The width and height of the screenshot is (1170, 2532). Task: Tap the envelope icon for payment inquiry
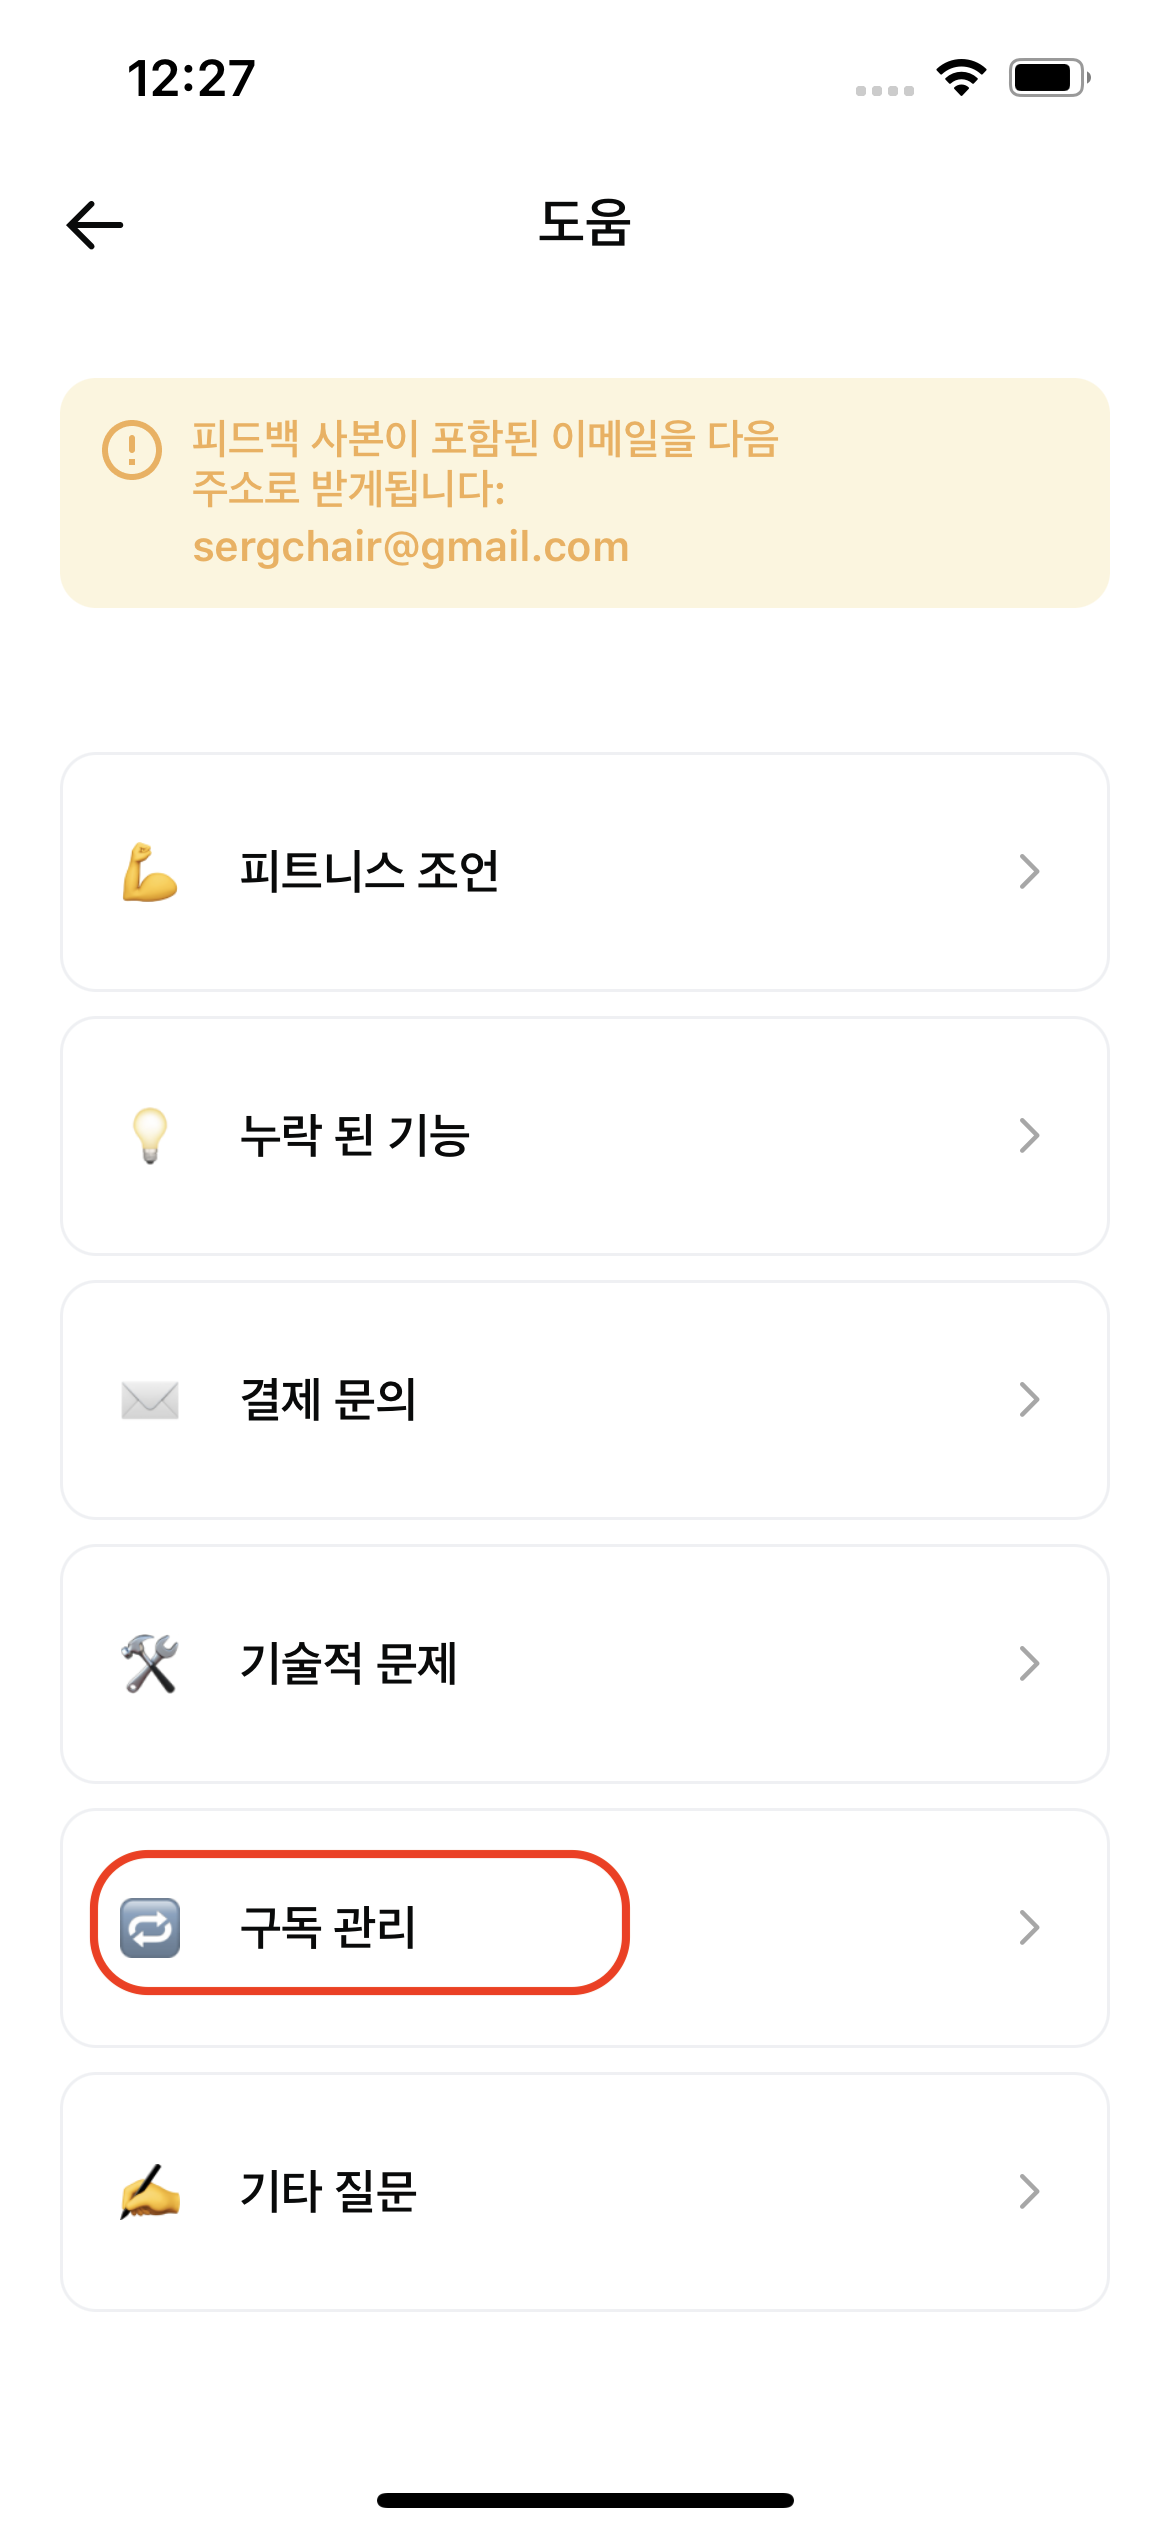pos(150,1400)
